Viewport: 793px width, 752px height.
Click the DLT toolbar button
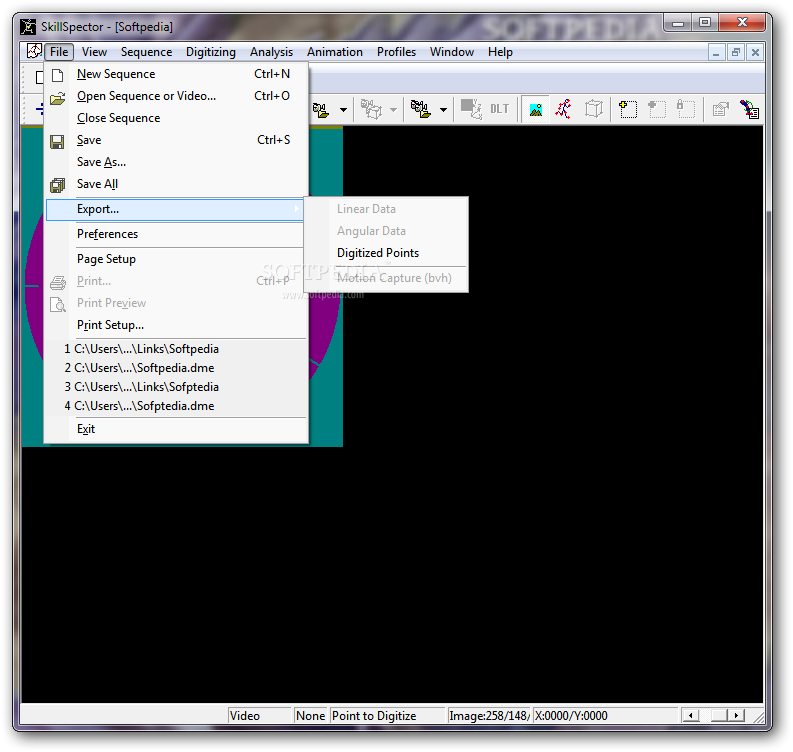pyautogui.click(x=500, y=109)
